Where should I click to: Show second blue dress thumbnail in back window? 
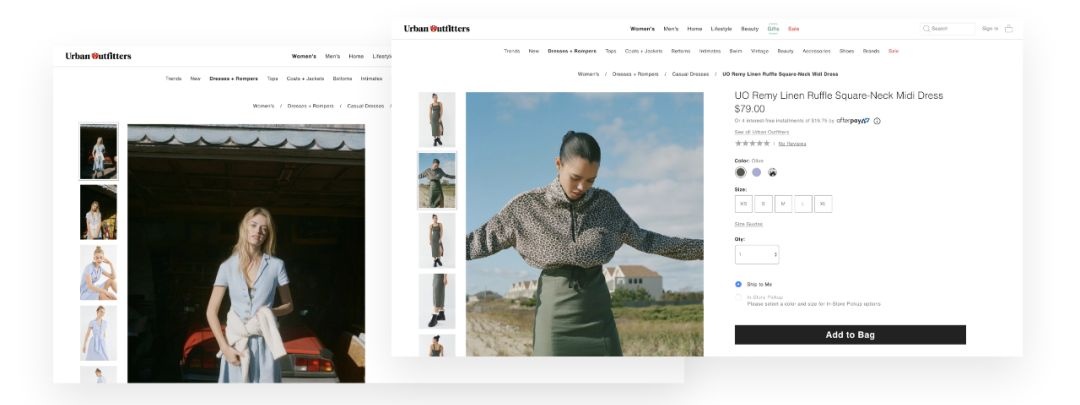pos(98,212)
